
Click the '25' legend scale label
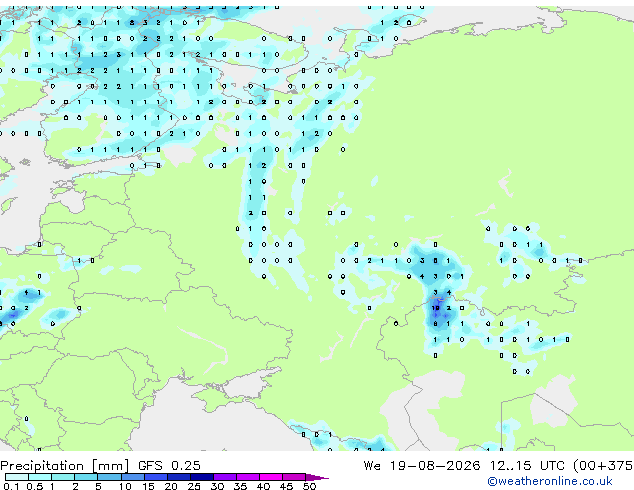tap(194, 486)
